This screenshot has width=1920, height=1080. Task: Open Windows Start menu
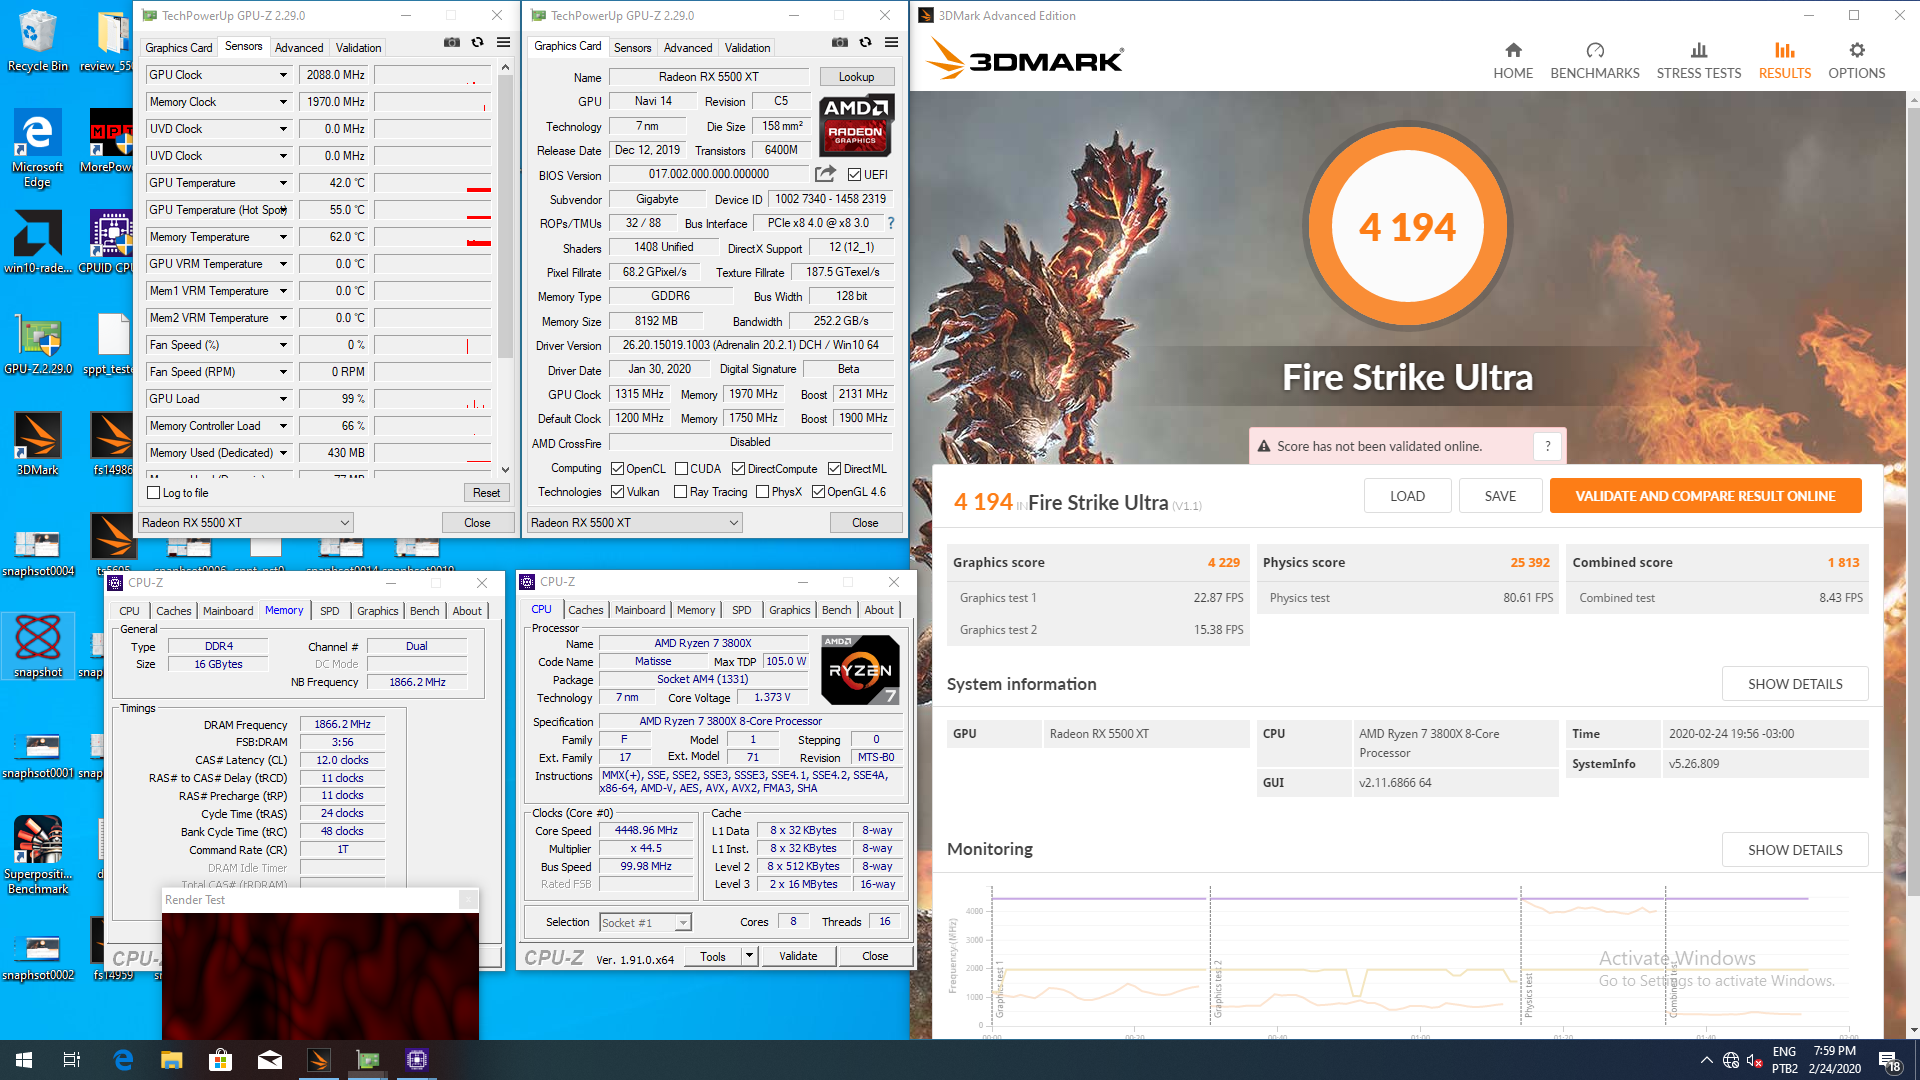[x=24, y=1060]
